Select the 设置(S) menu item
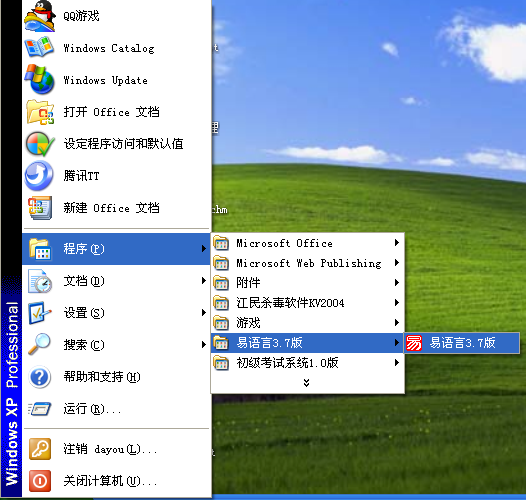Viewport: 526px width, 500px height. point(116,313)
